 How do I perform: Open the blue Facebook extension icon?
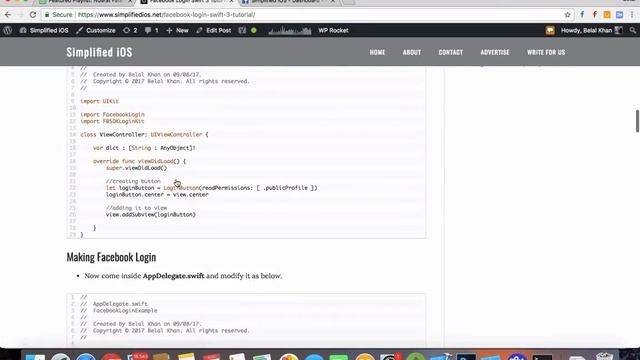point(582,15)
